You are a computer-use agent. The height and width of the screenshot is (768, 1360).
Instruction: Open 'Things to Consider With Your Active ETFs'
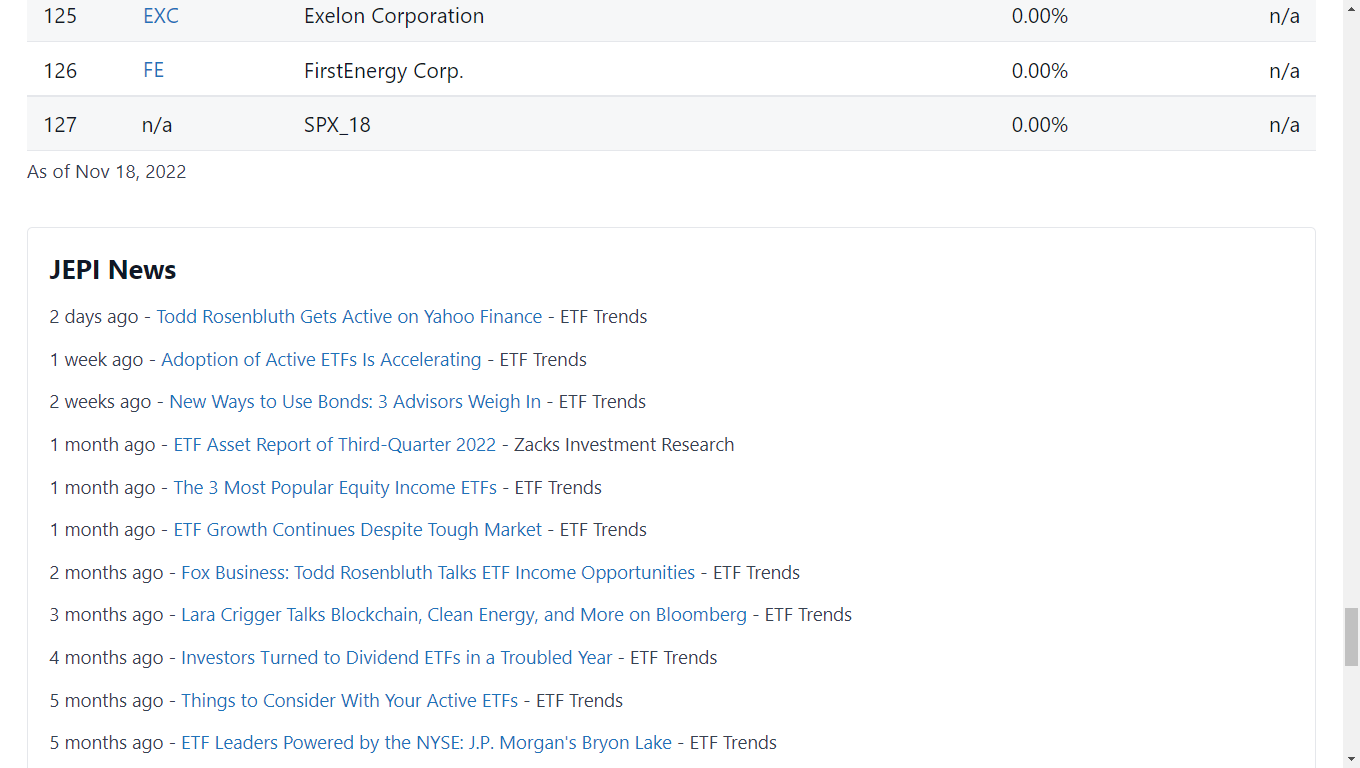tap(349, 701)
